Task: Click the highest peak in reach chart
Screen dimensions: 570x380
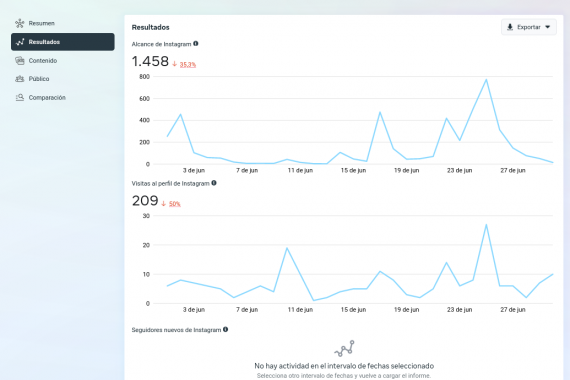Action: 486,80
